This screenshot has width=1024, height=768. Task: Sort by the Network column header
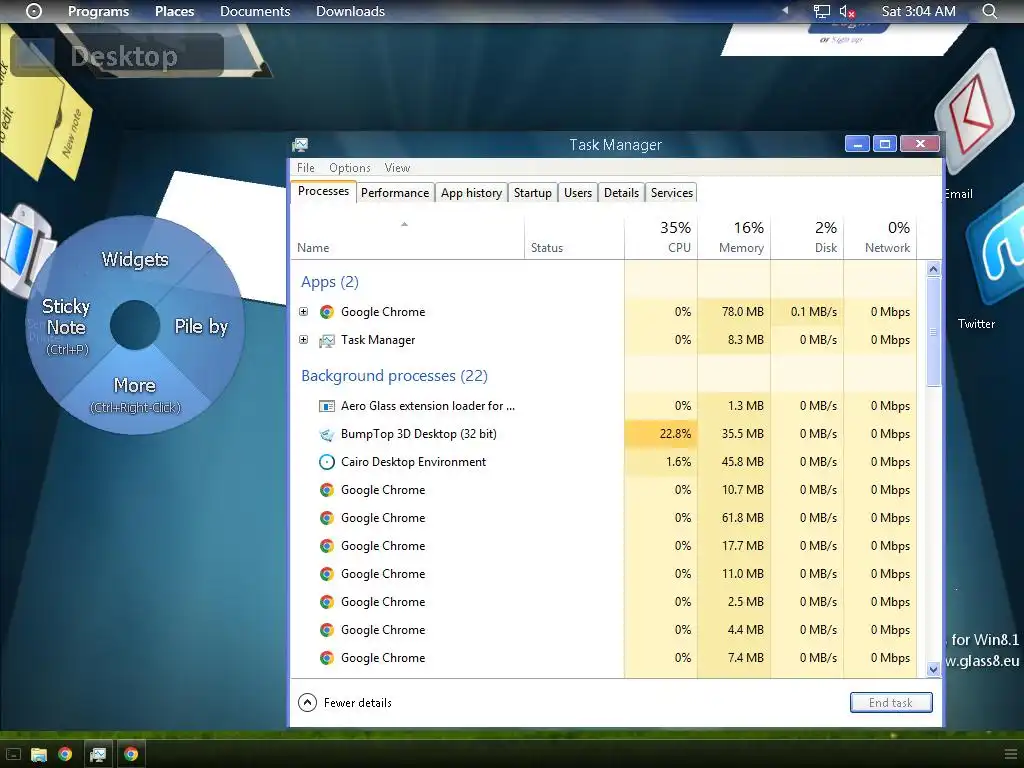880,237
